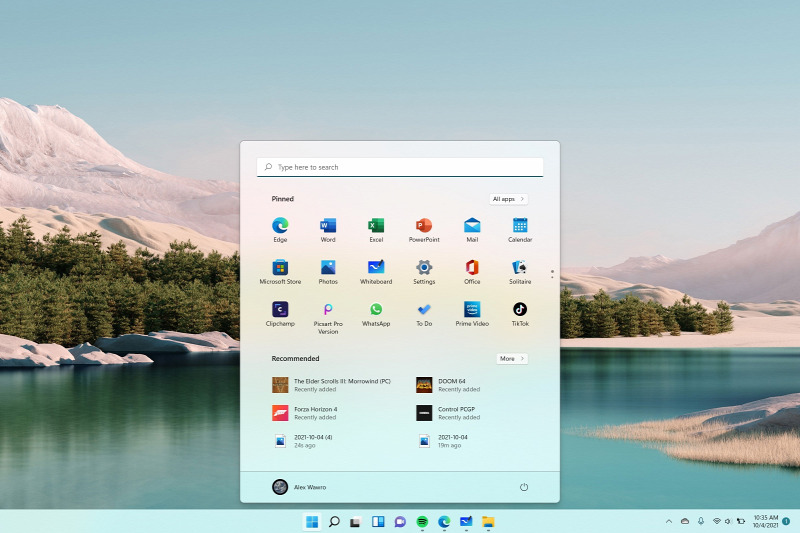The image size is (800, 533).
Task: Open Spotify from the taskbar
Action: pos(422,521)
